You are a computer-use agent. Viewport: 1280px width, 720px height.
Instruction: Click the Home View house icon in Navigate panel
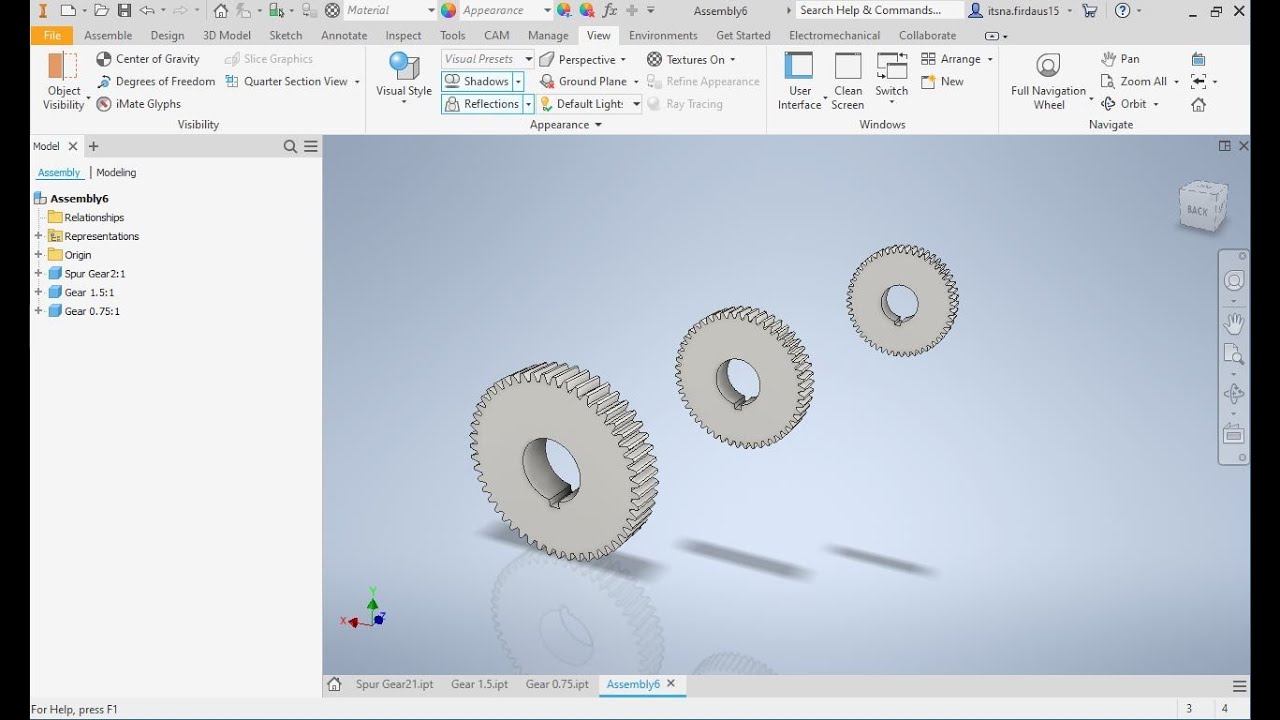point(1198,104)
